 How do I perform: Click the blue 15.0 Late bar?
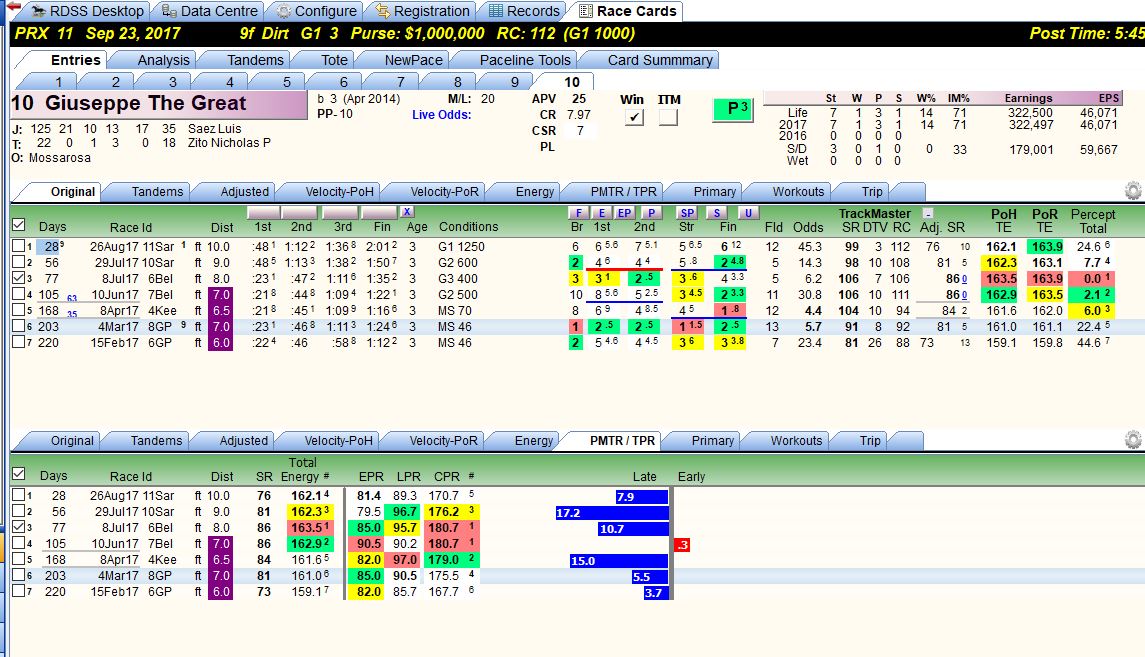[619, 561]
